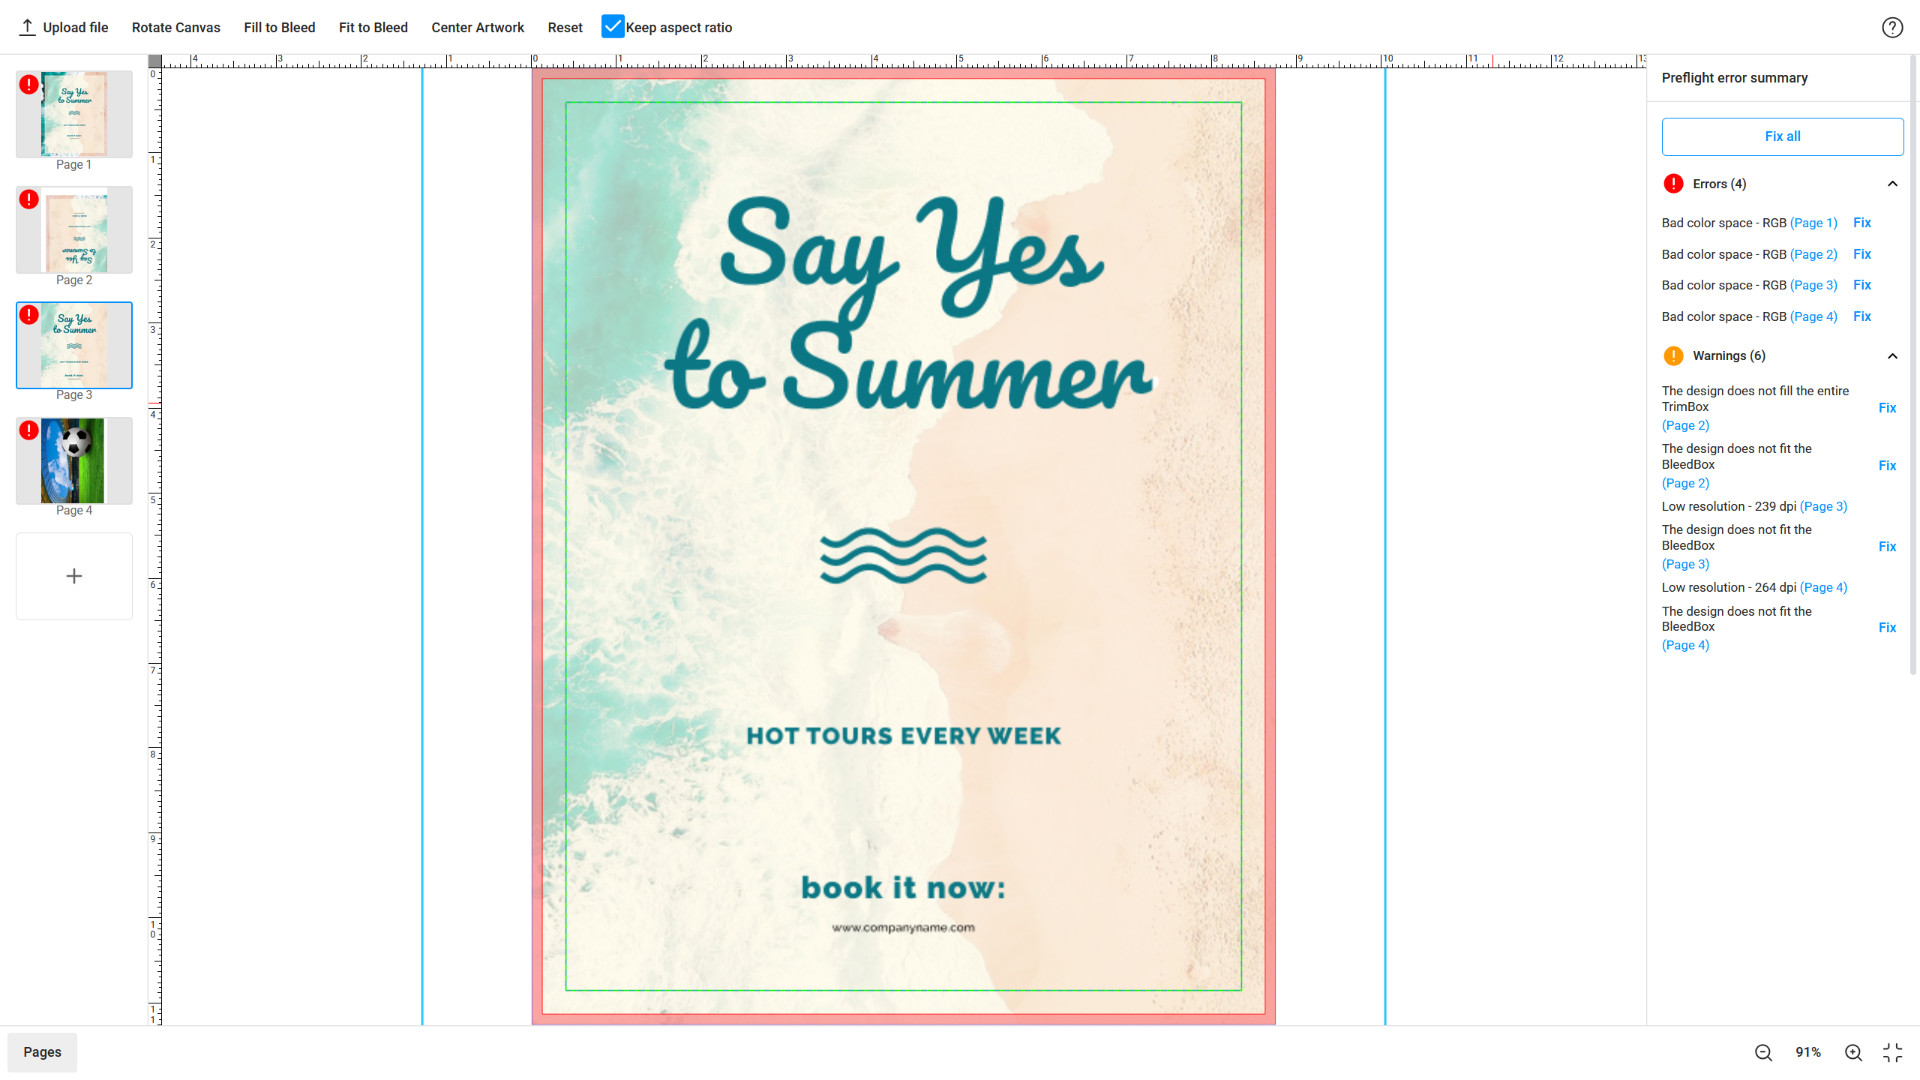The height and width of the screenshot is (1080, 1920).
Task: Fix Bad color space error for Page 3
Action: (x=1861, y=285)
